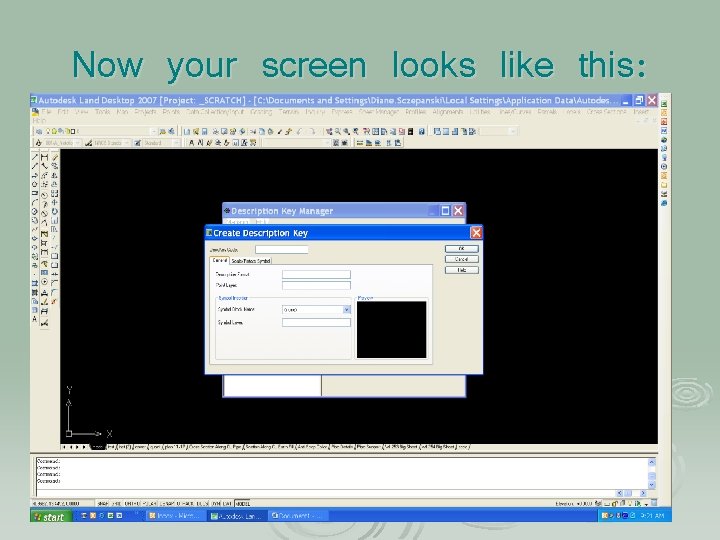The height and width of the screenshot is (540, 720).
Task: Select the Erase modify tool
Action: tap(55, 157)
